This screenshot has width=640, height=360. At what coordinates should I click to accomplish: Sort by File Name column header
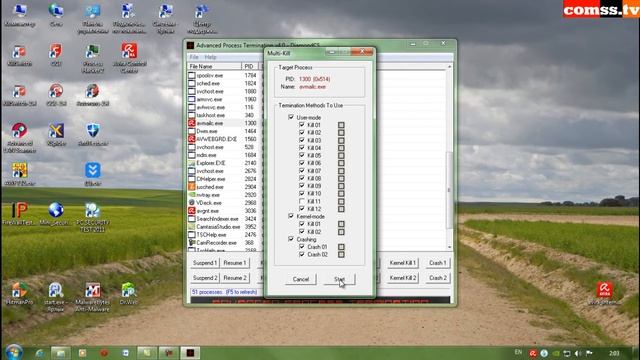(214, 66)
